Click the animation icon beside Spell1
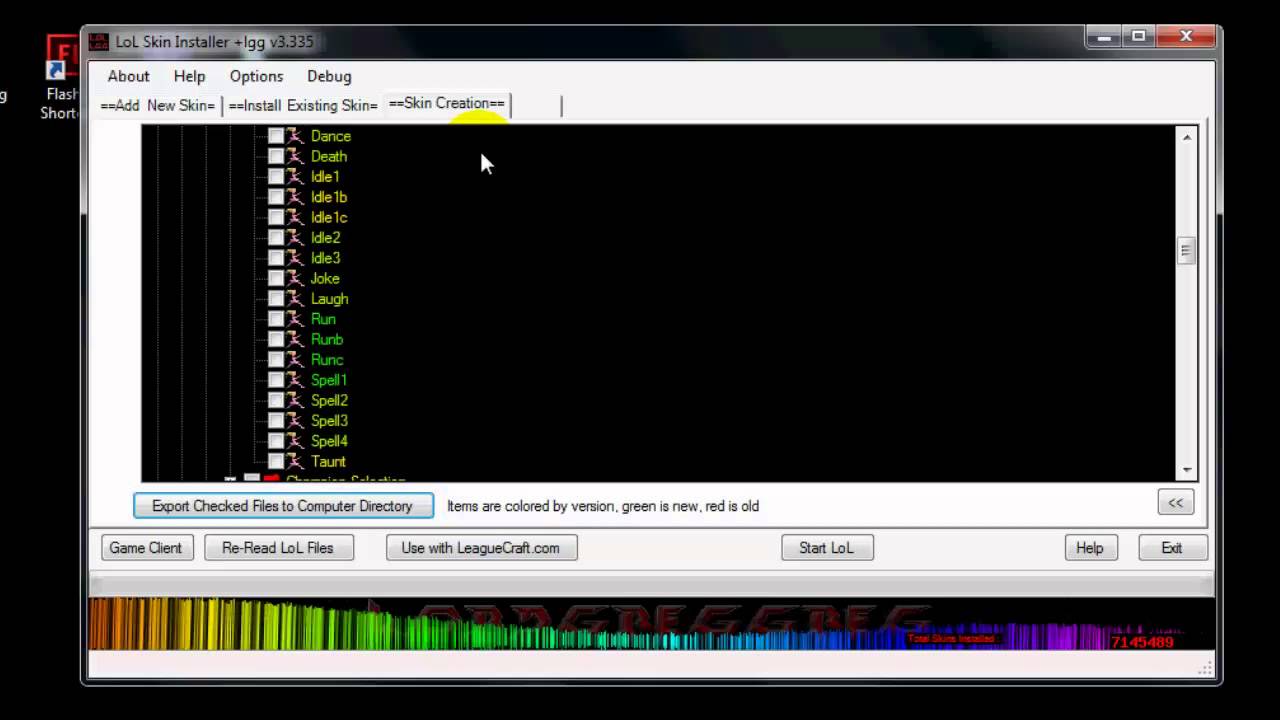The image size is (1280, 720). [x=295, y=380]
